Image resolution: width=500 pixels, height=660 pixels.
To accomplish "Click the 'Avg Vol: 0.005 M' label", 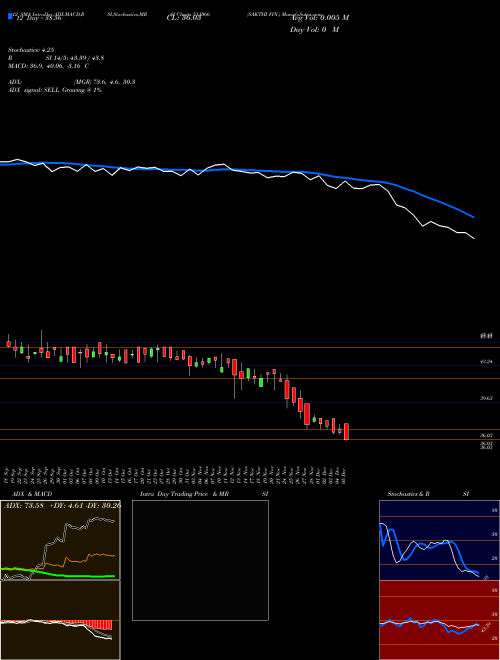I will (319, 18).
